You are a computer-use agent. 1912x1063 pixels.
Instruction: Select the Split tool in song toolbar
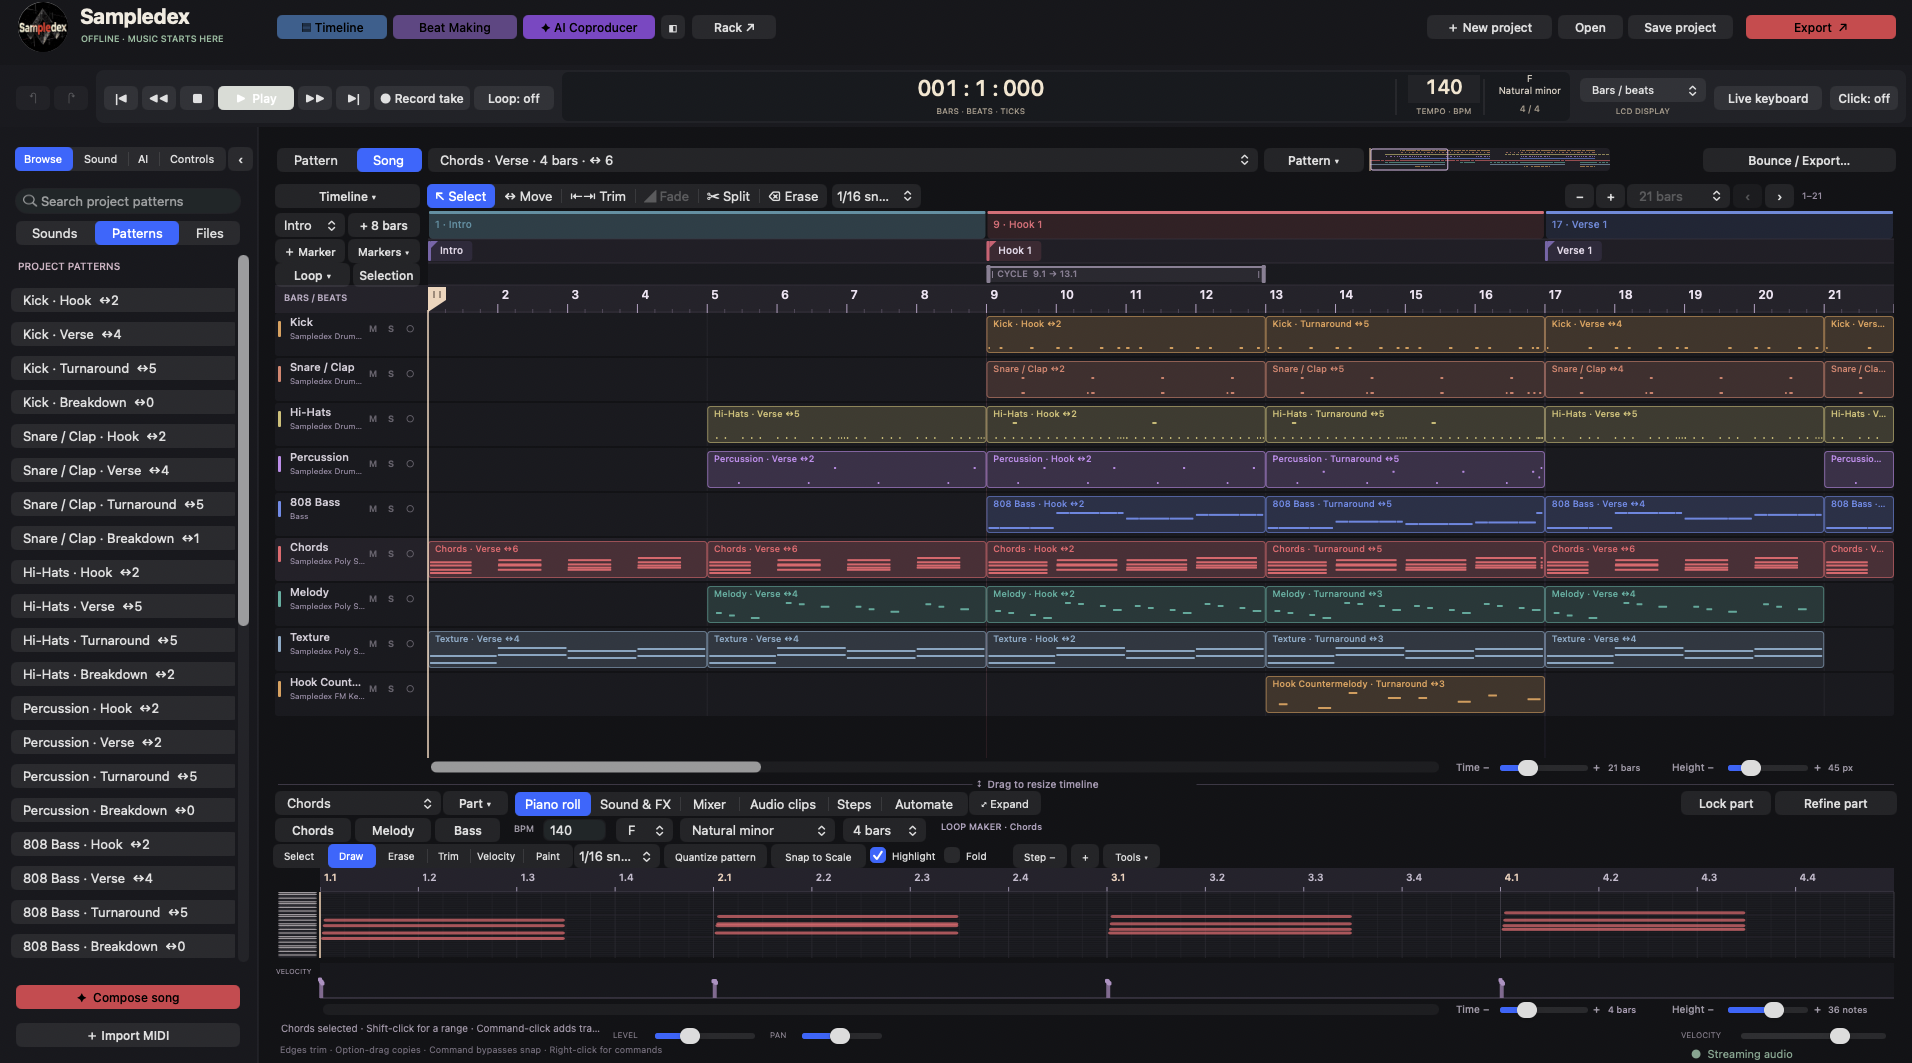728,196
